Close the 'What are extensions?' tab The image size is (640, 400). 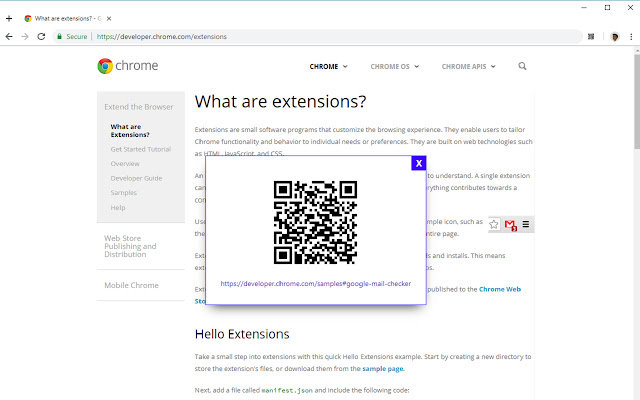(x=109, y=18)
